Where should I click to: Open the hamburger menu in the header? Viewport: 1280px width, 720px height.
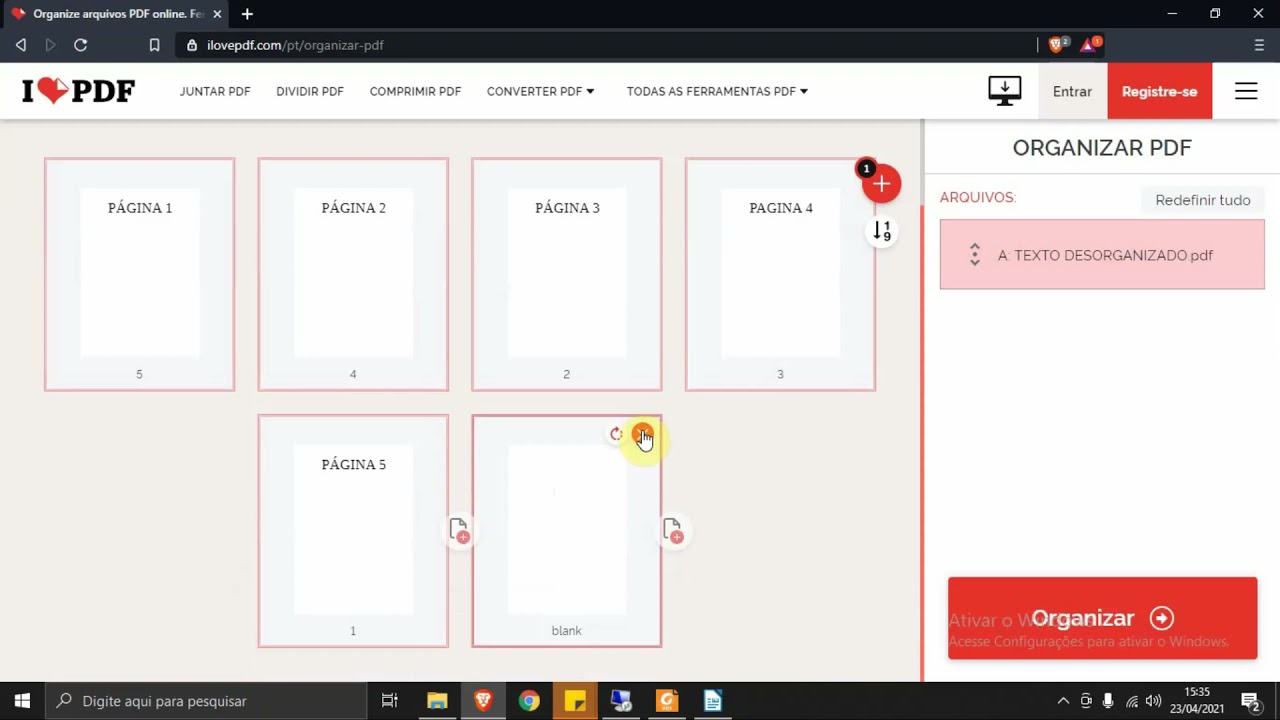pos(1245,91)
